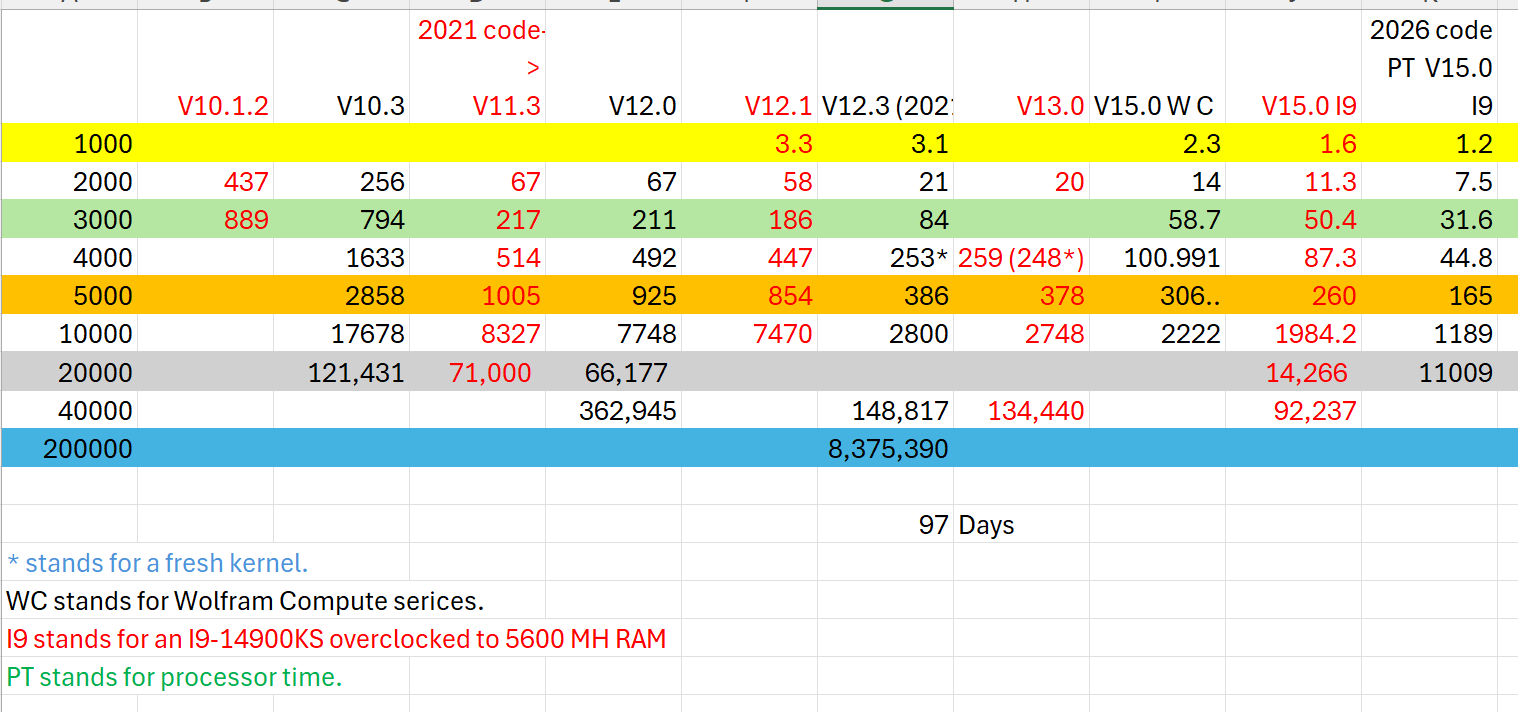Select the orange row cell 2858
This screenshot has height=712, width=1518.
[341, 296]
